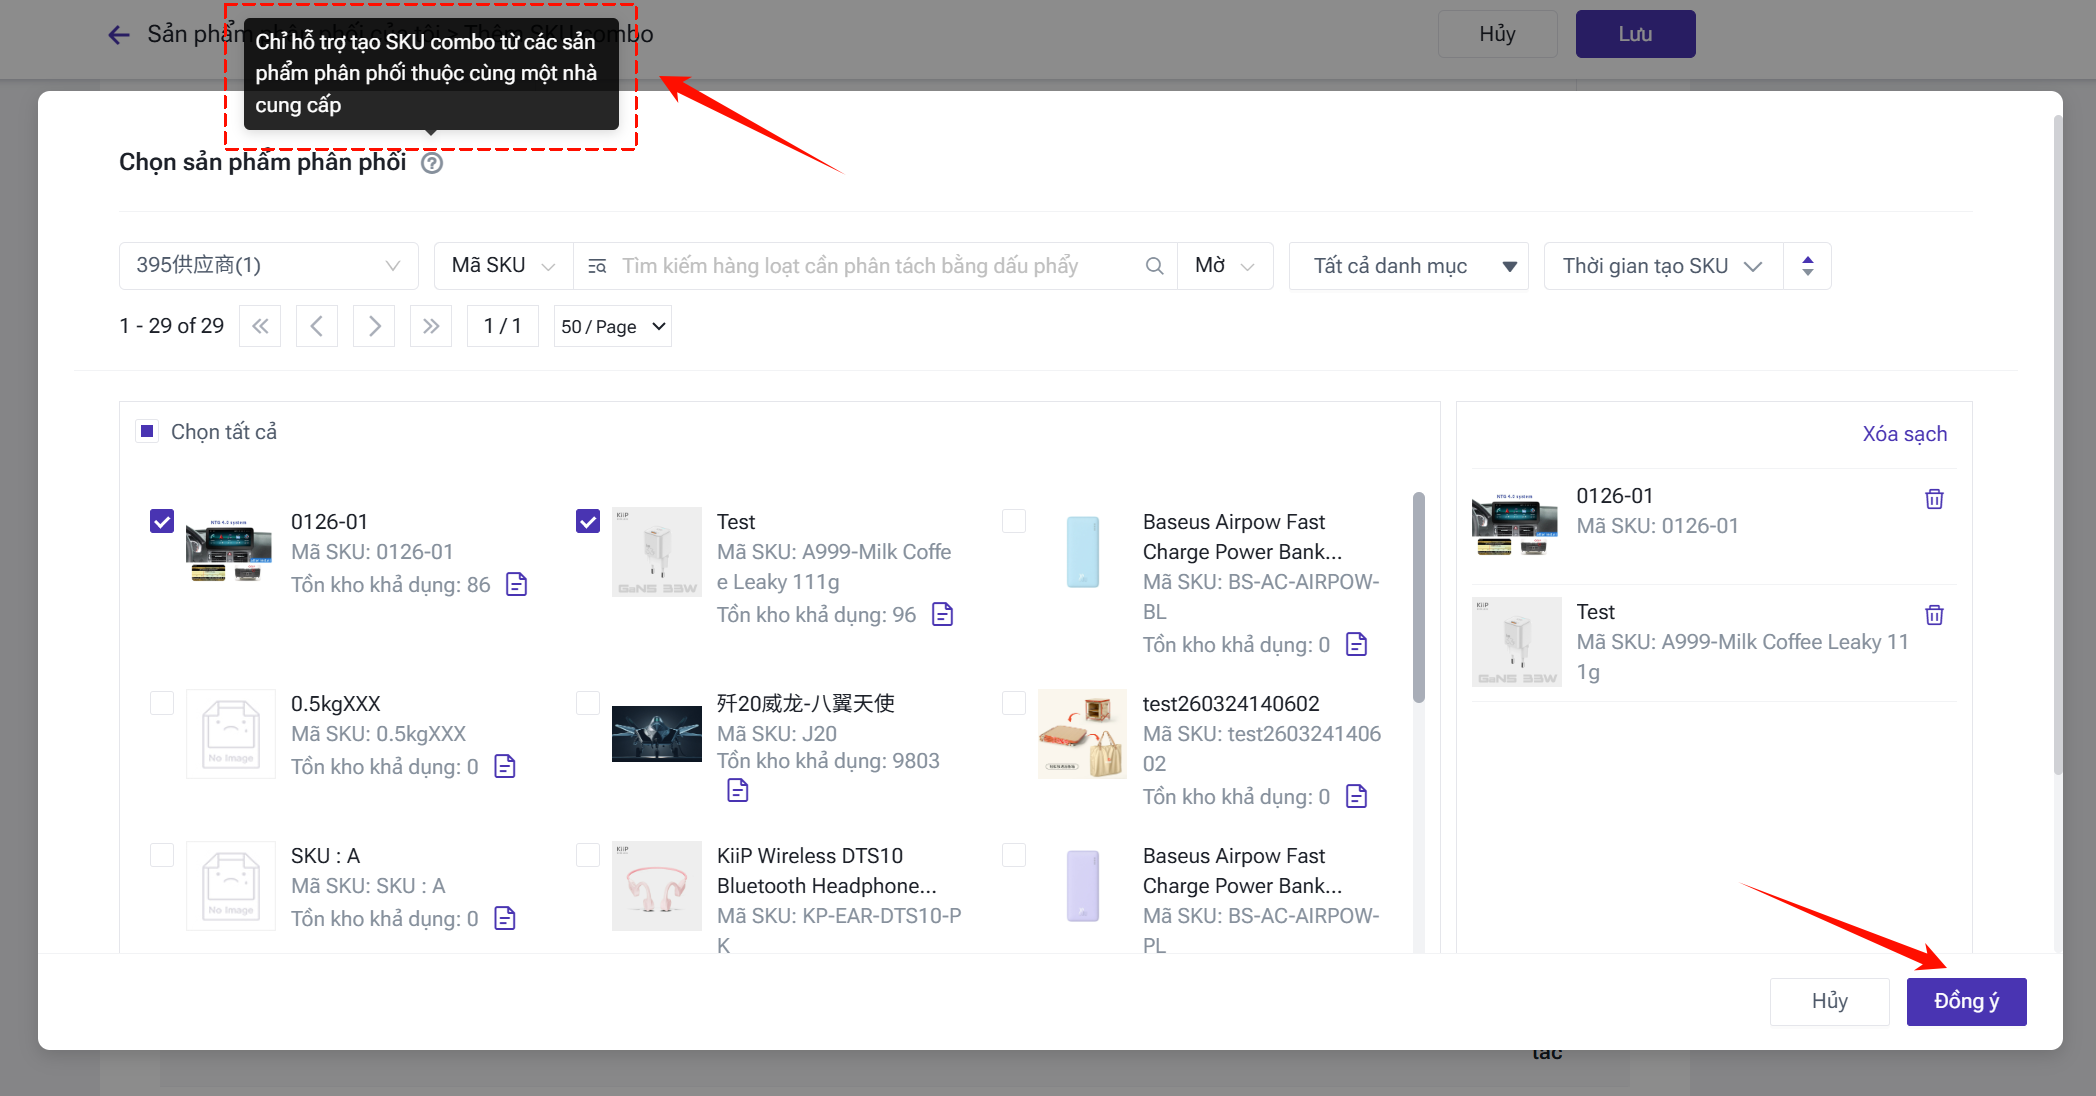The width and height of the screenshot is (2096, 1096).
Task: Jump to last page double arrow
Action: [x=431, y=326]
